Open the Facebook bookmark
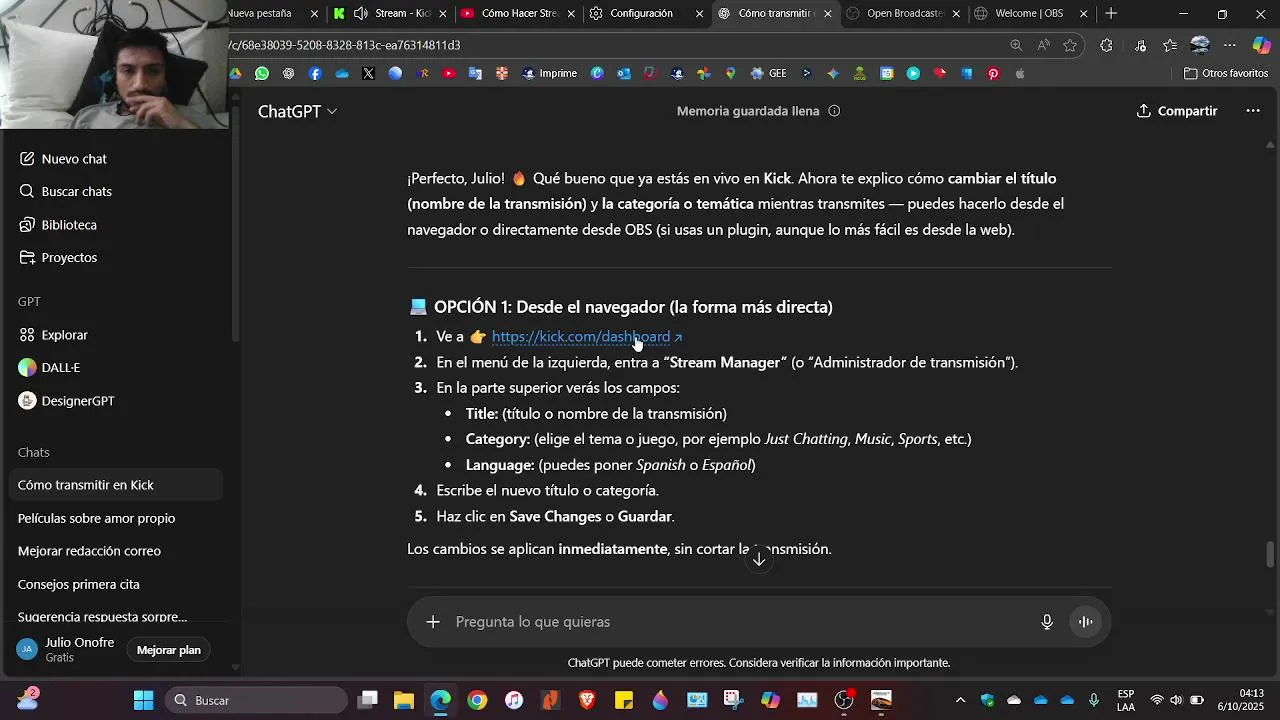Image resolution: width=1280 pixels, height=720 pixels. click(x=315, y=73)
